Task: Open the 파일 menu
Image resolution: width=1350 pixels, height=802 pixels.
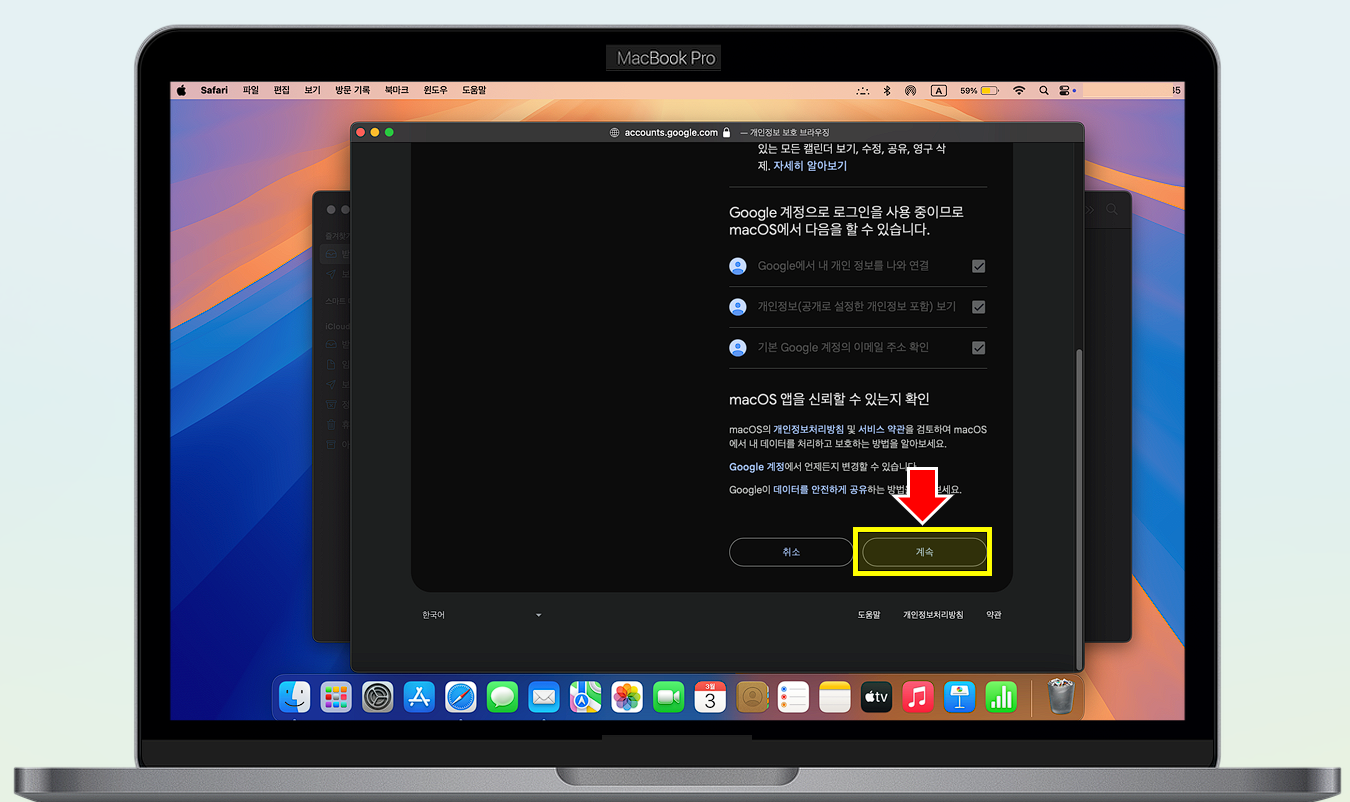Action: point(250,90)
